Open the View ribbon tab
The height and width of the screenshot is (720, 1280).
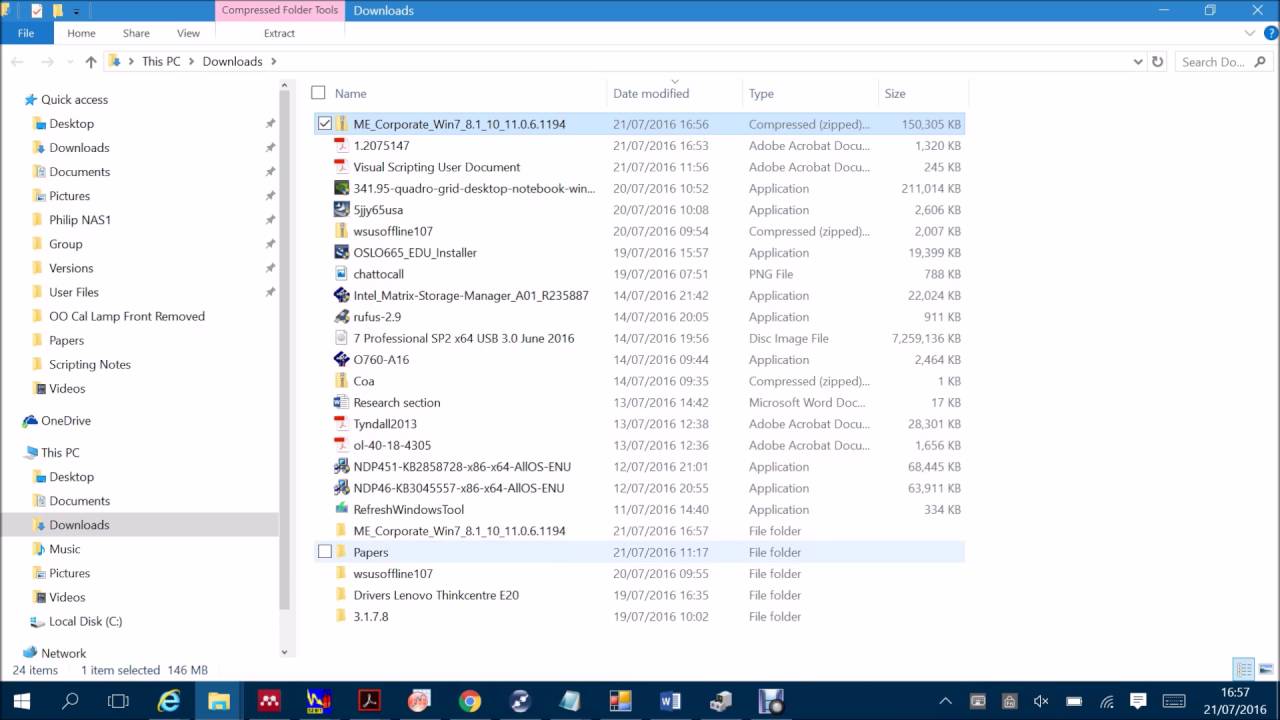tap(188, 33)
